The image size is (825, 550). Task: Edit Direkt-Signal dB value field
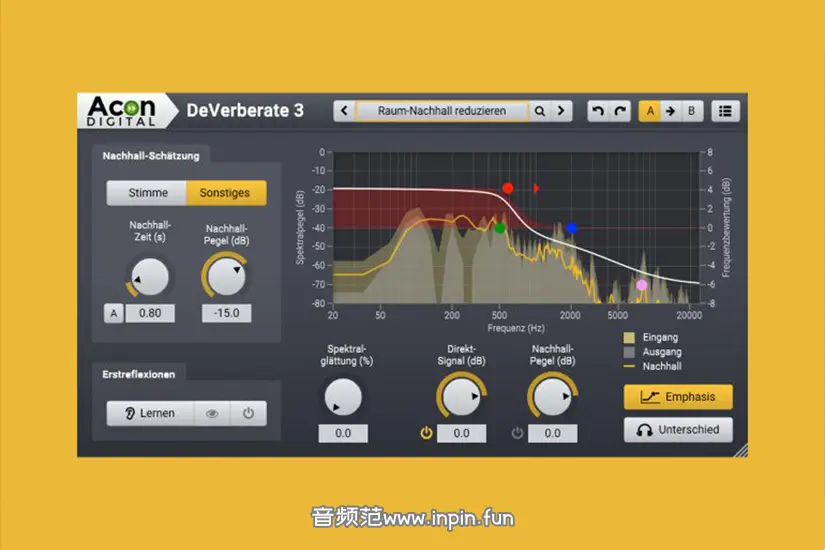(461, 433)
